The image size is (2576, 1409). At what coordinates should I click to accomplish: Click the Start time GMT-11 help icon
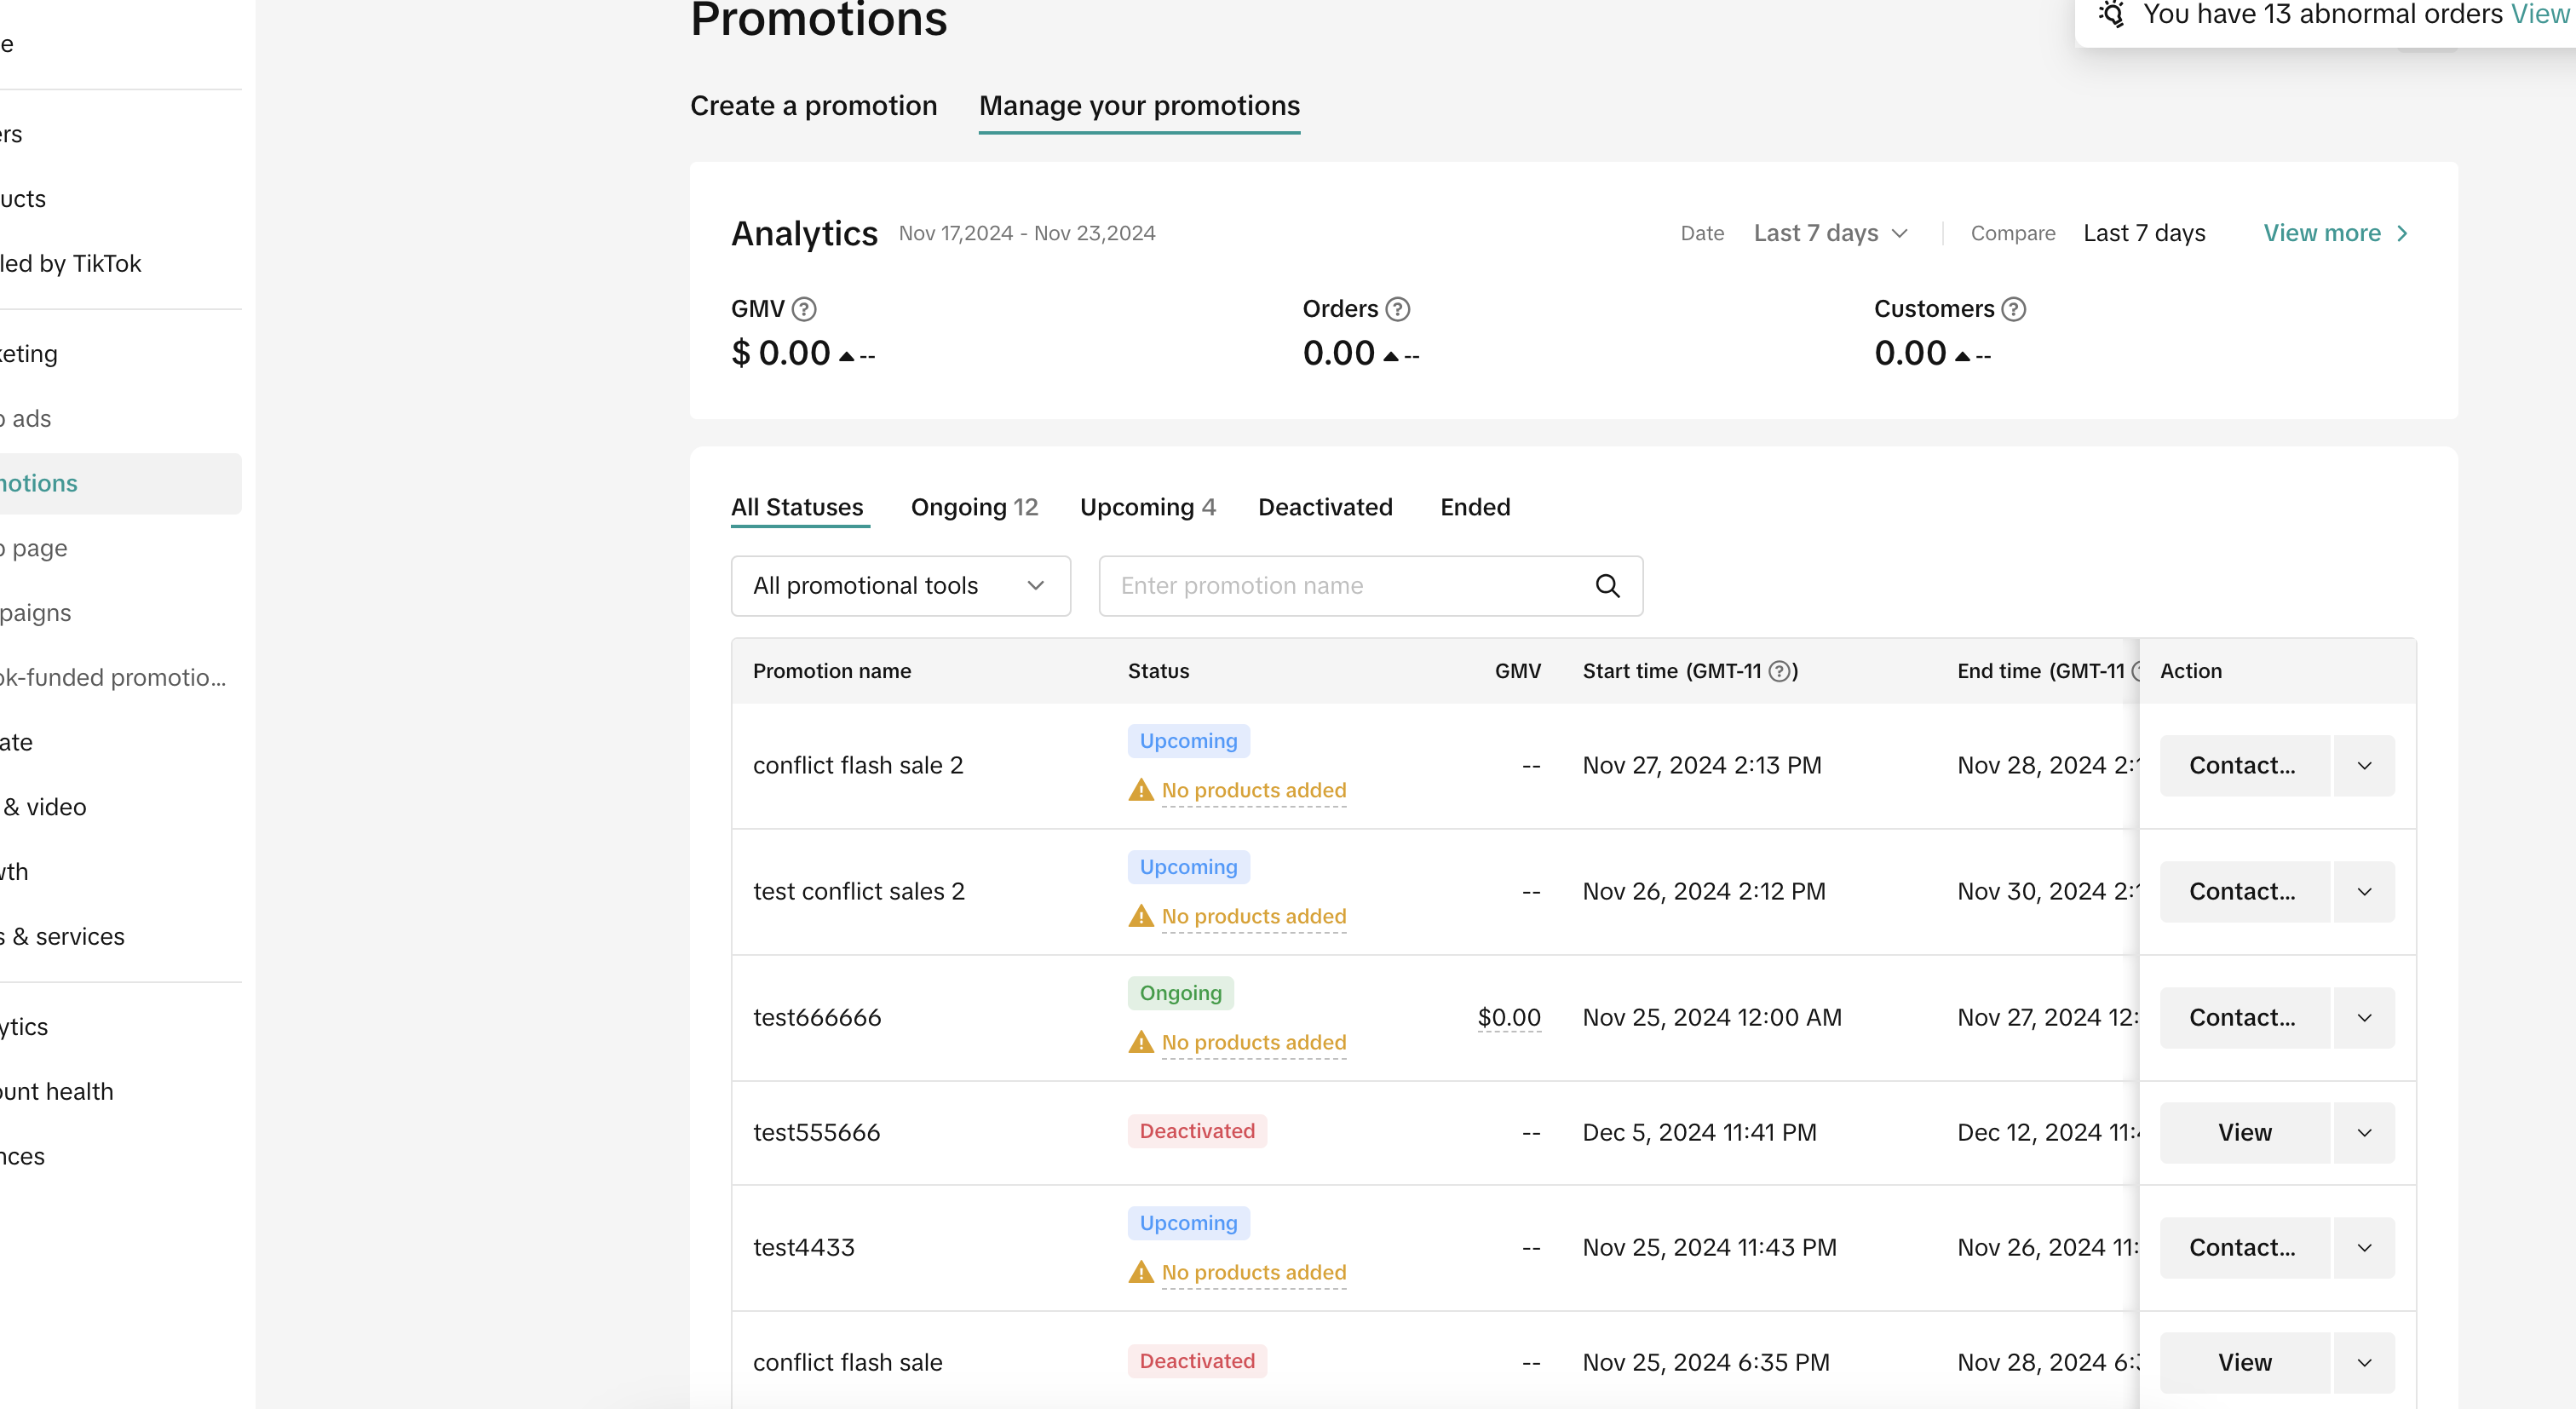[1779, 671]
